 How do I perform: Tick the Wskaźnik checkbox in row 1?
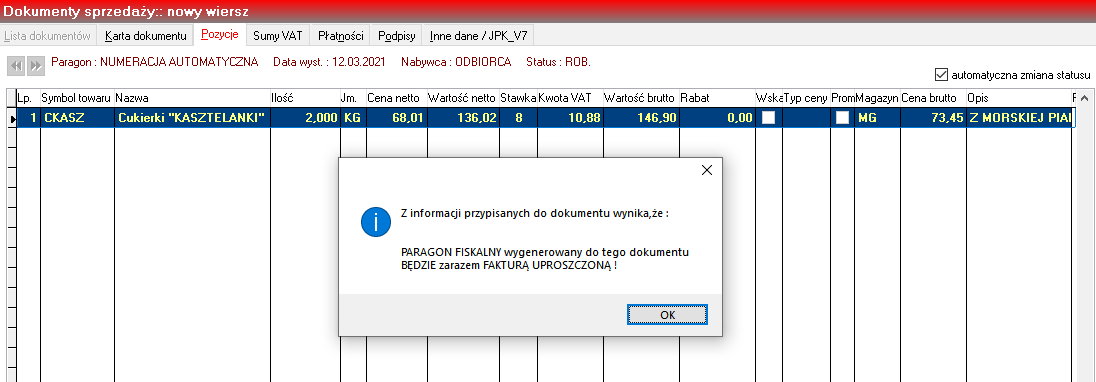[x=768, y=118]
